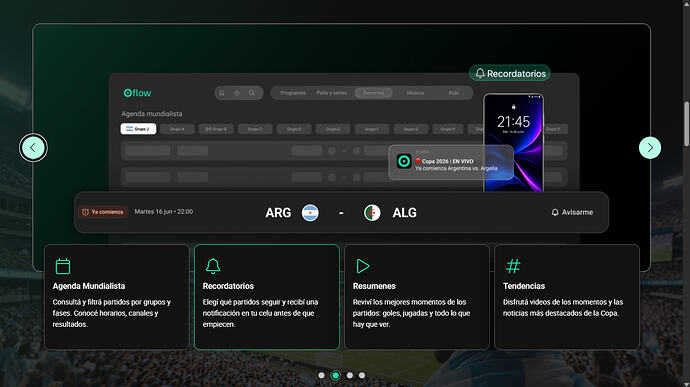Select the Grupo A filter chip
690x387 pixels.
click(x=177, y=129)
